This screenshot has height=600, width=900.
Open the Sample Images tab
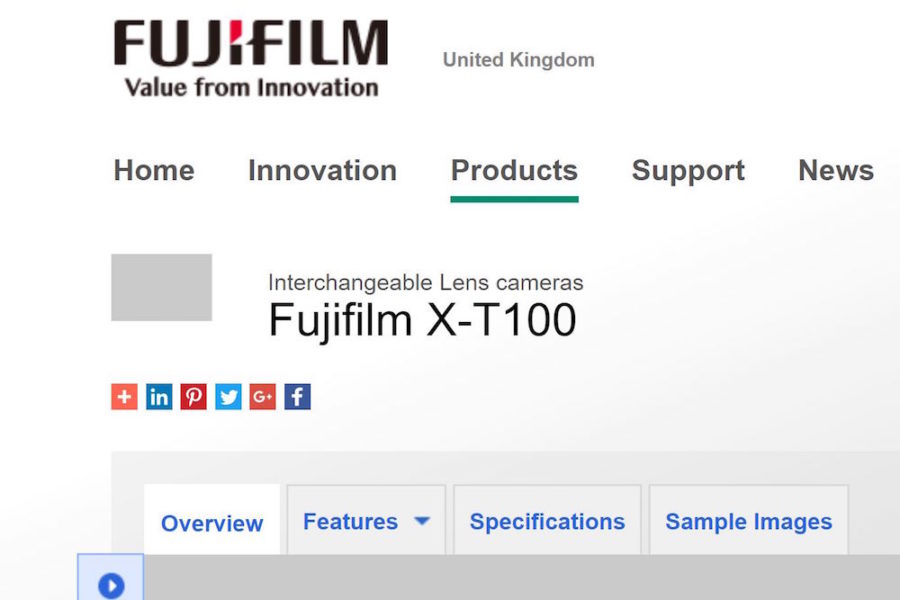pyautogui.click(x=748, y=522)
